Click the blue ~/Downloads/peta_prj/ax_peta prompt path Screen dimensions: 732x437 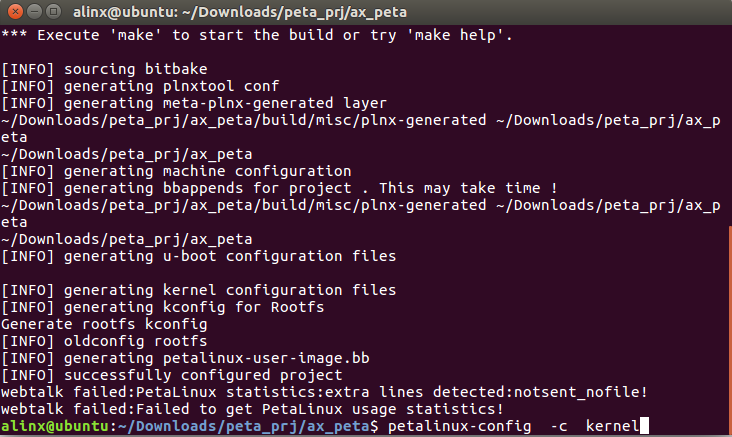[244, 426]
